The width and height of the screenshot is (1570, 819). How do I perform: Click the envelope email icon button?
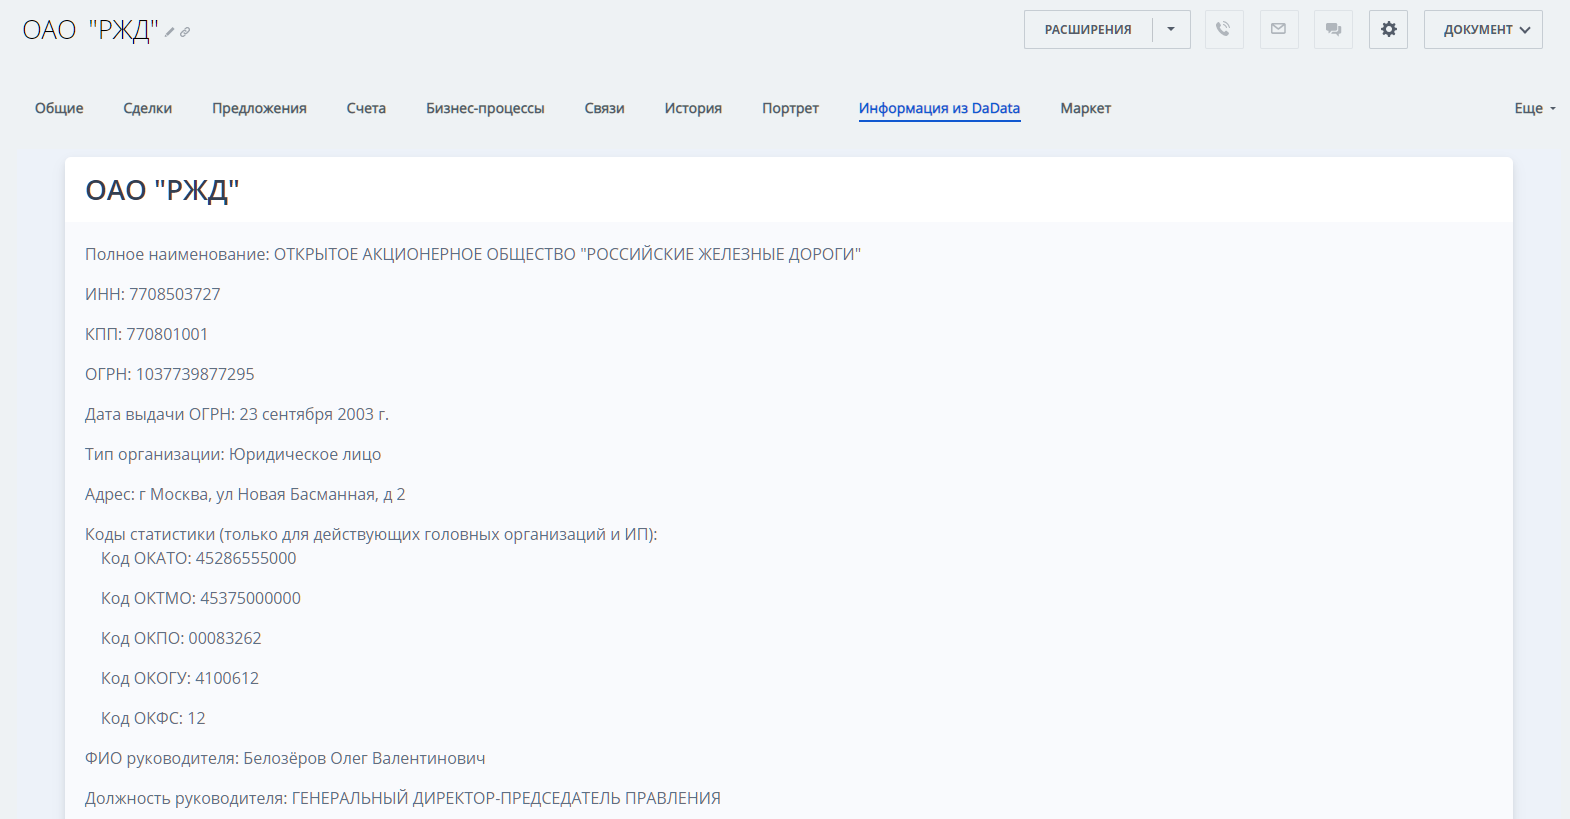[x=1278, y=30]
